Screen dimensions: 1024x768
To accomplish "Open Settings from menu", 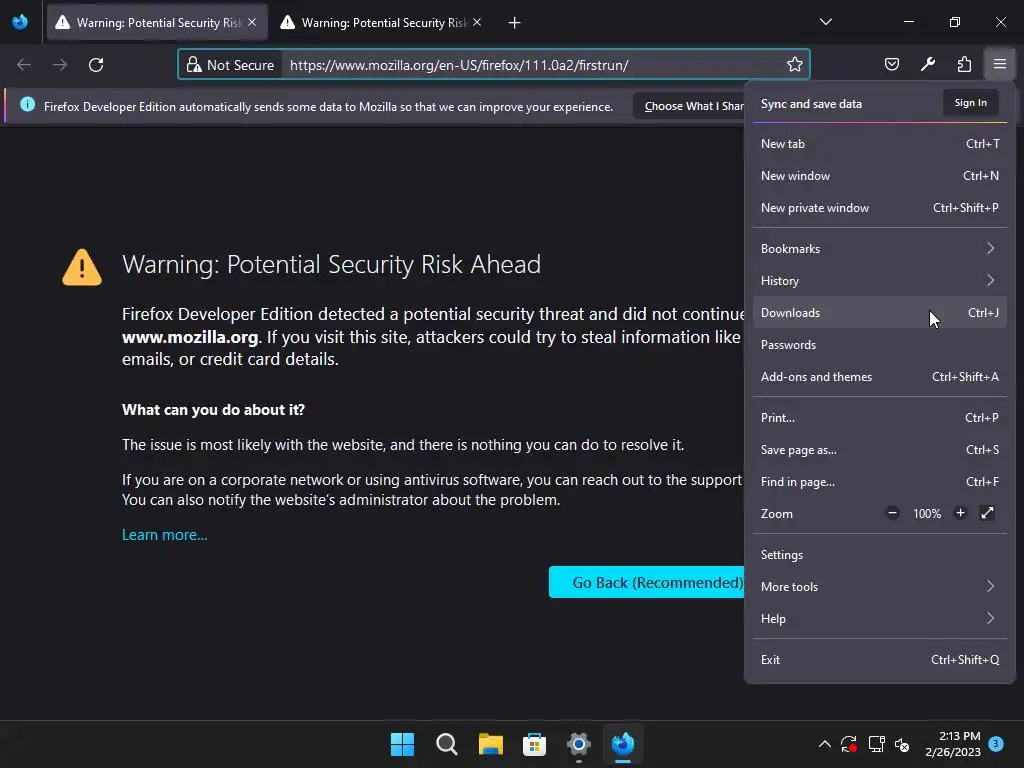I will click(880, 555).
